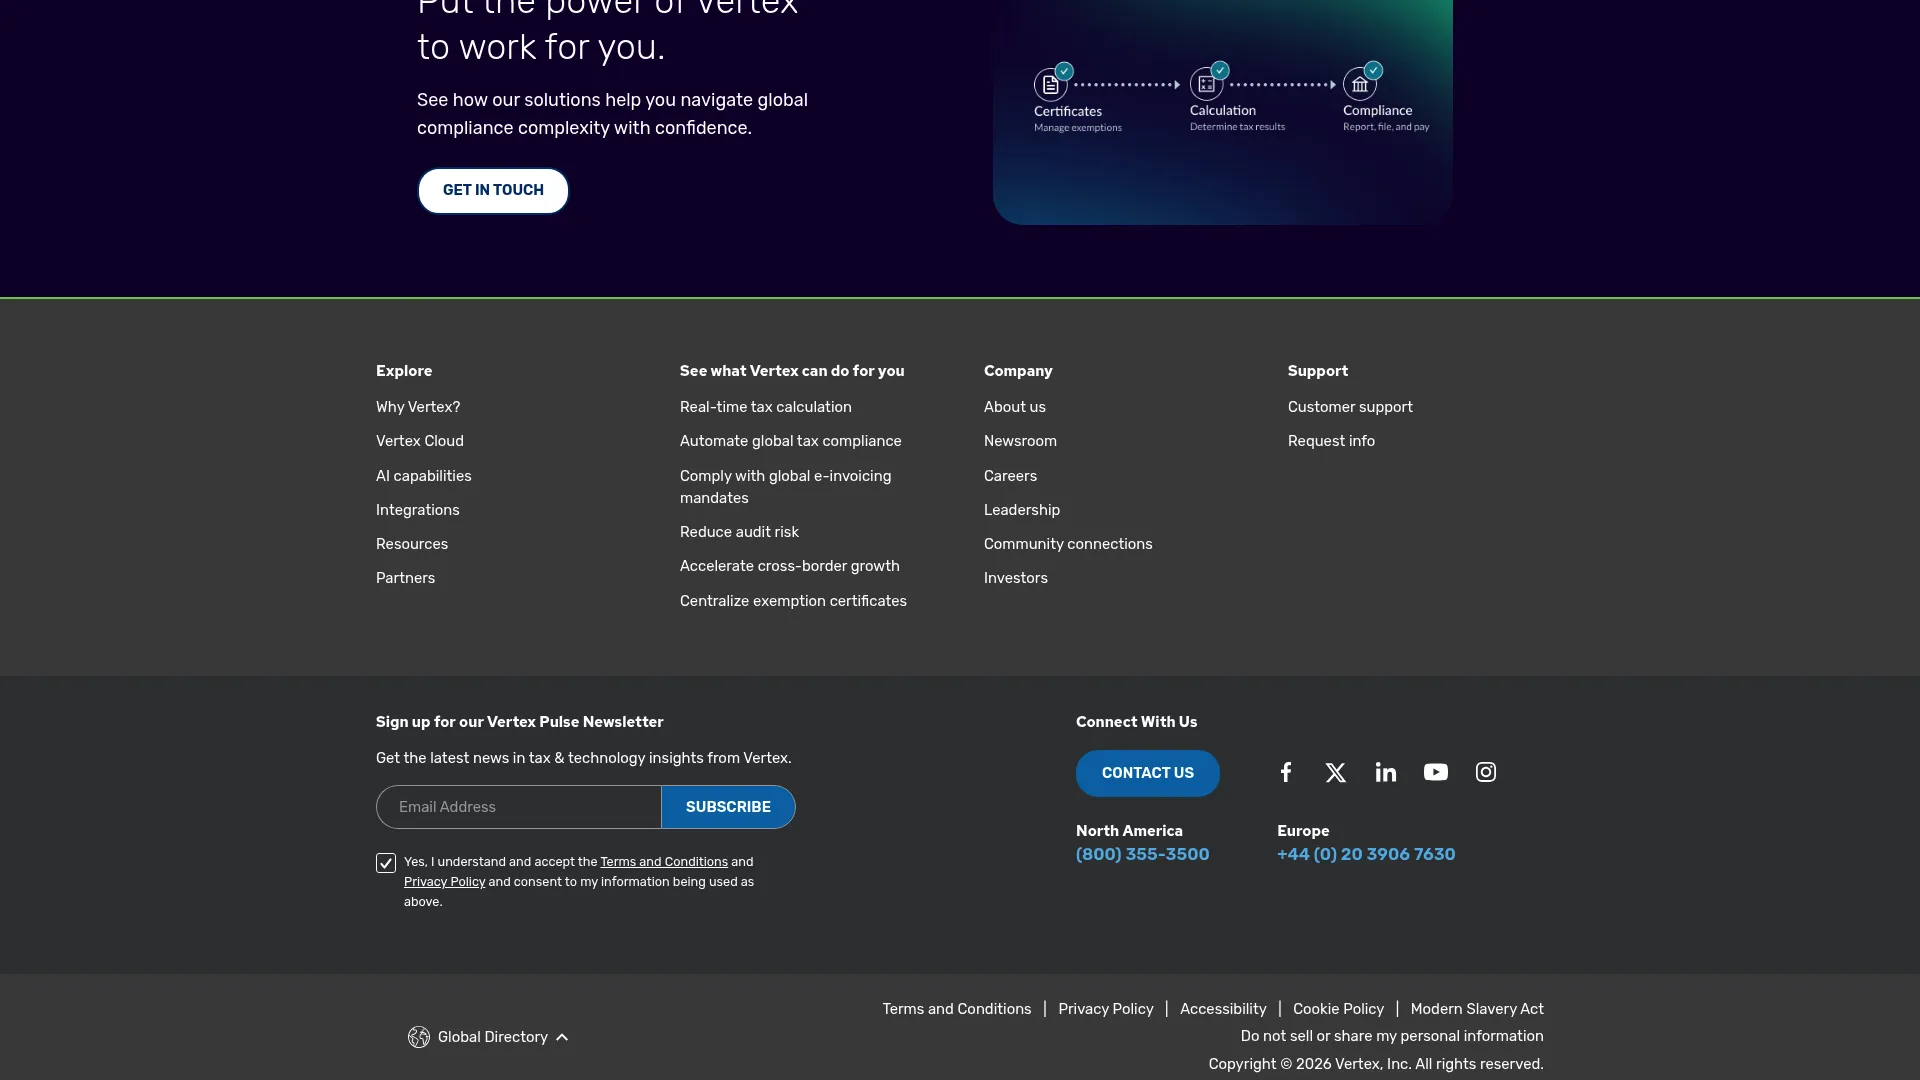Open Accelerate cross-border growth link
Image resolution: width=1920 pixels, height=1080 pixels.
(x=790, y=566)
